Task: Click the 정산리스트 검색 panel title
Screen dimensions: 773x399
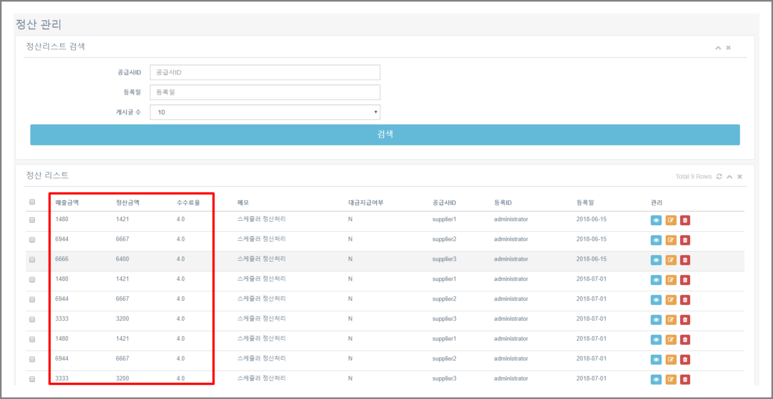Action: (x=55, y=47)
